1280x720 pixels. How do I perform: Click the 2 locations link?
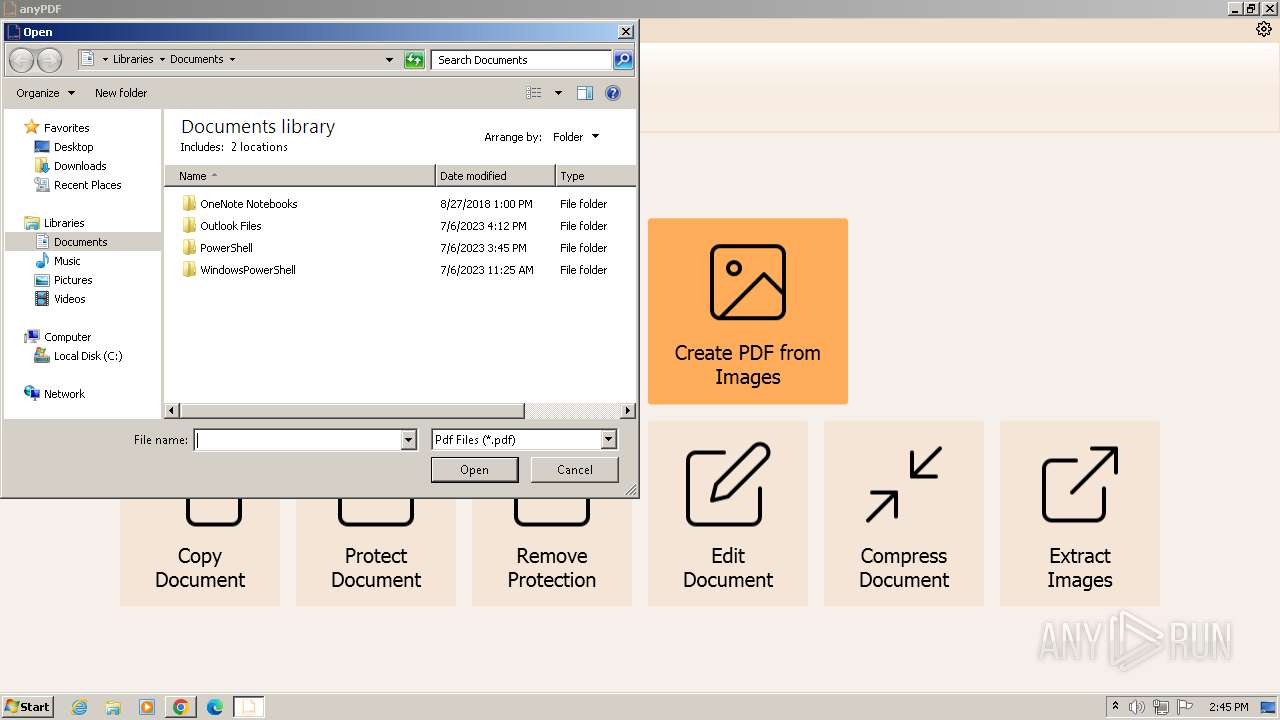point(259,147)
